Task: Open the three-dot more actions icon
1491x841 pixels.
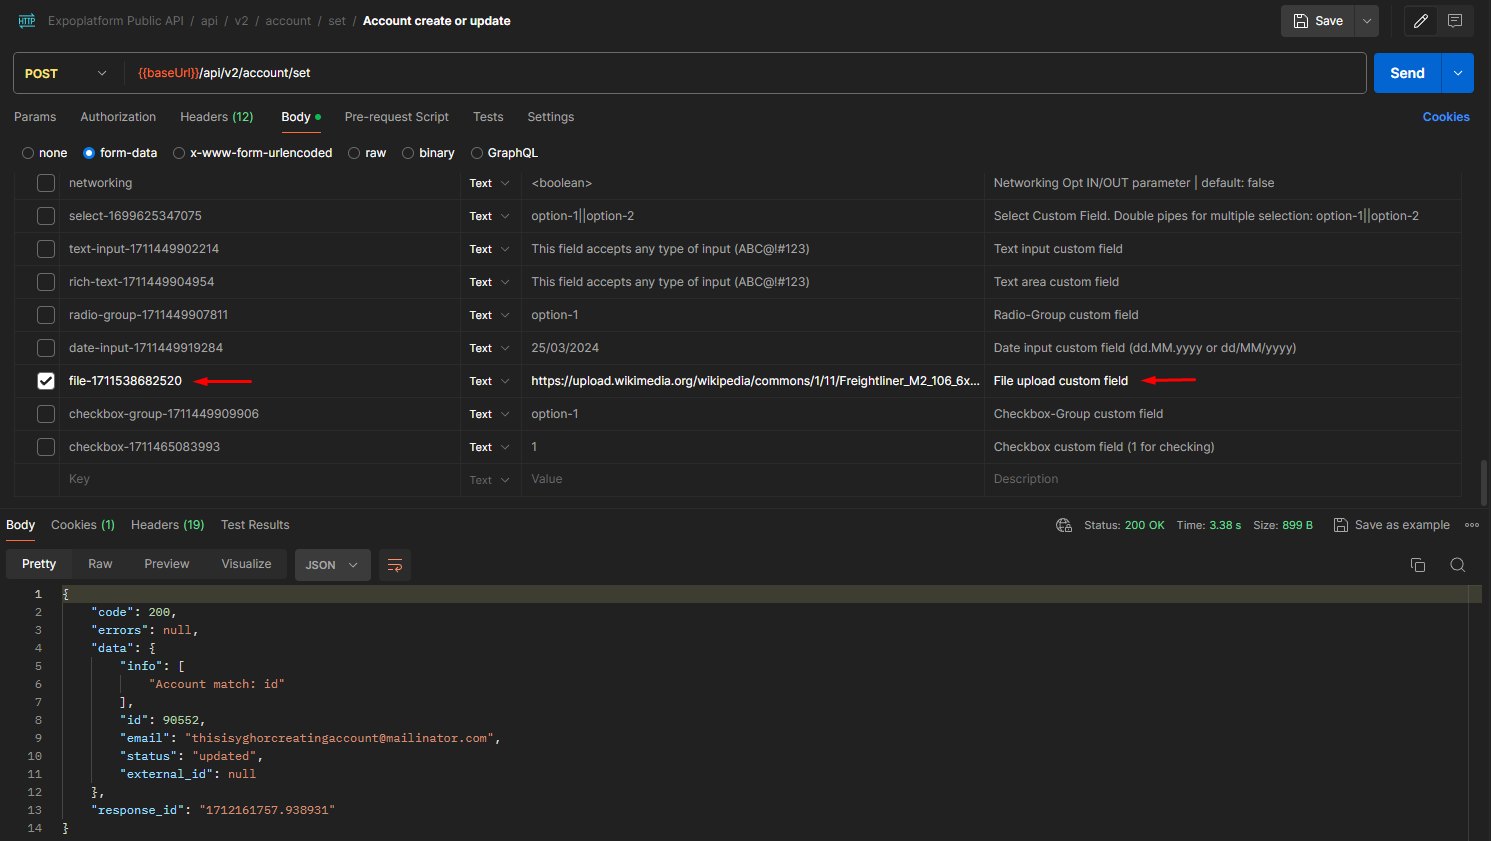Action: pyautogui.click(x=1471, y=524)
